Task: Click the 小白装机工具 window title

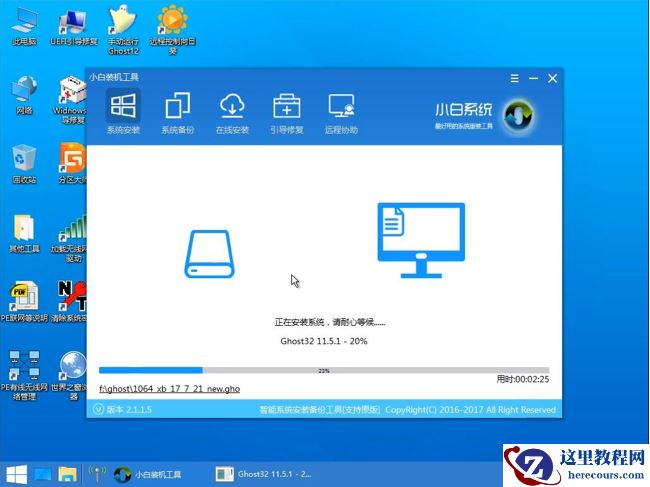Action: [x=114, y=77]
